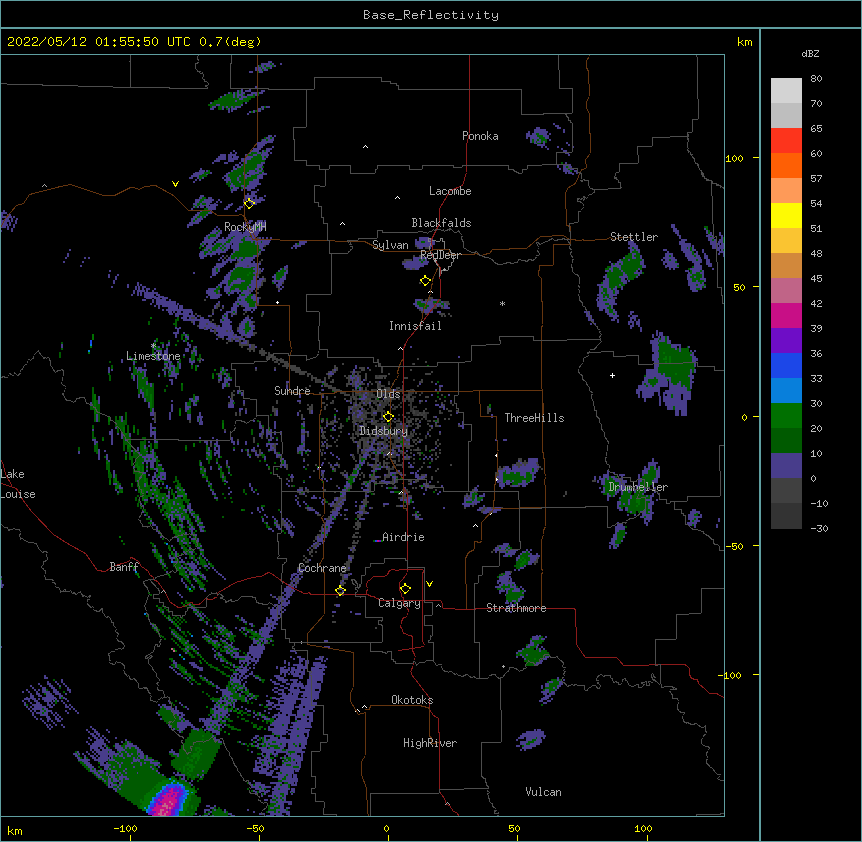Click the ThreeHills label
The image size is (862, 842).
(534, 418)
